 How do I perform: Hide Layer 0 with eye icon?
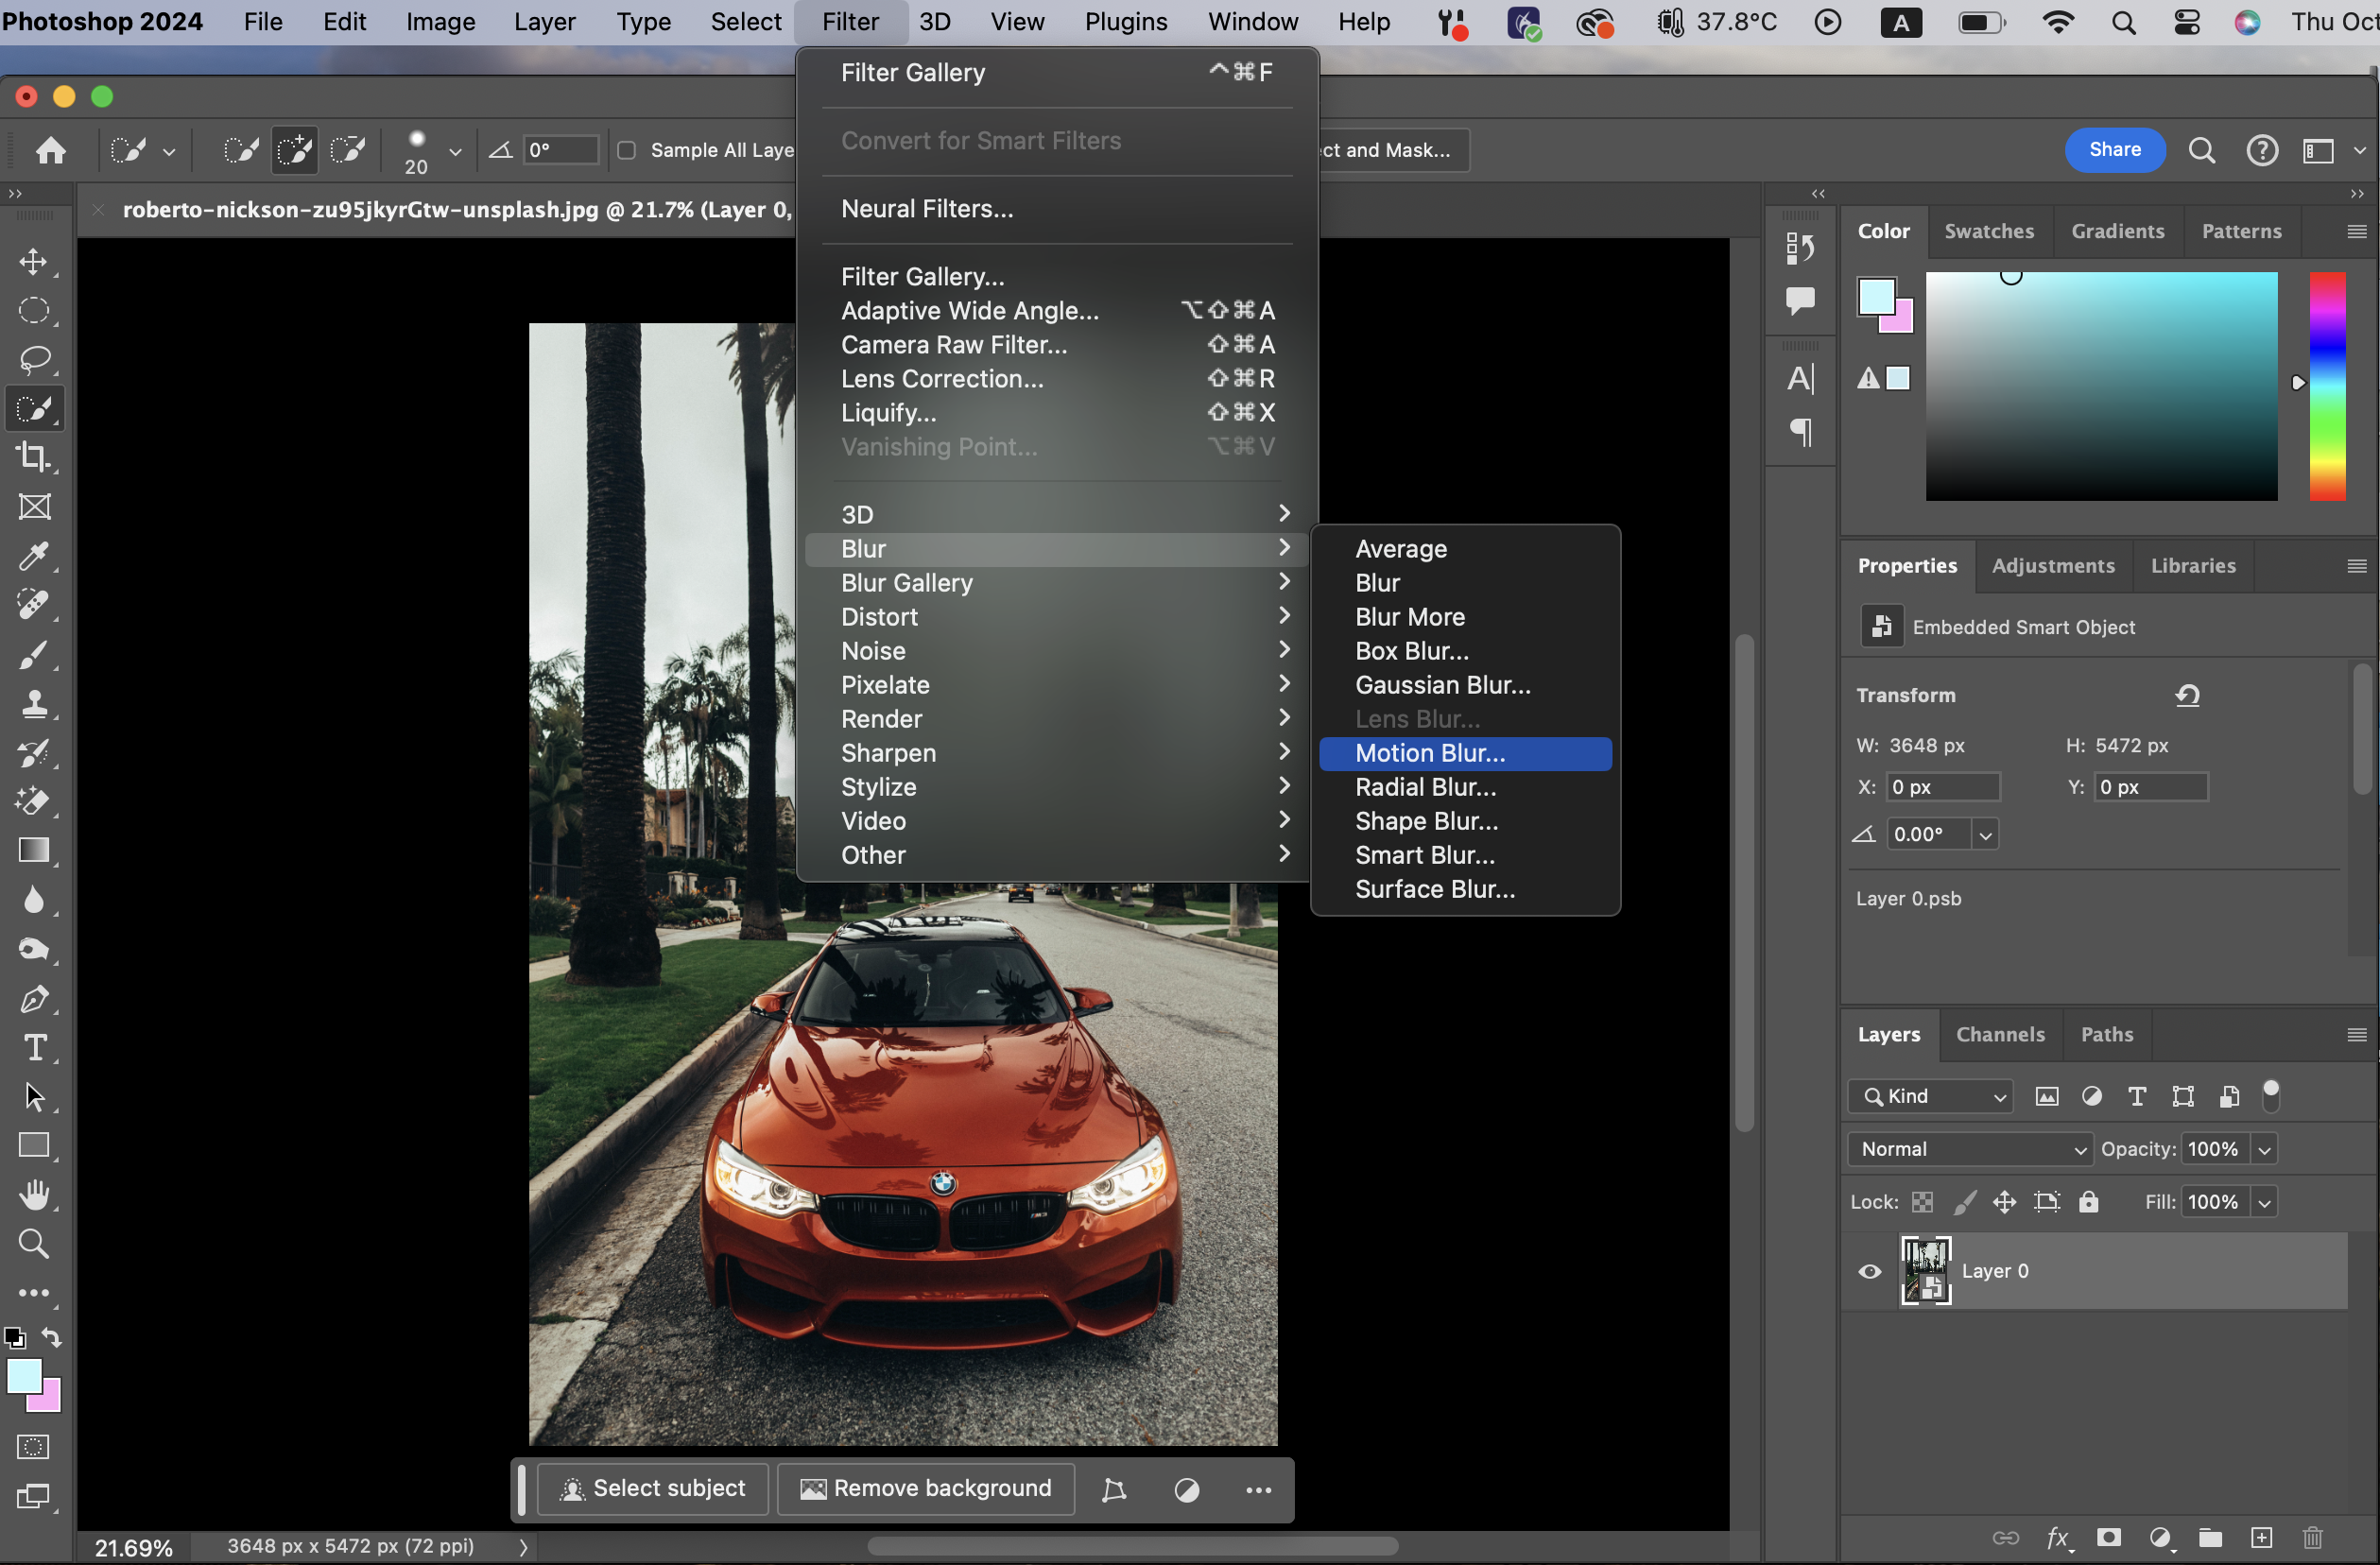[1869, 1271]
